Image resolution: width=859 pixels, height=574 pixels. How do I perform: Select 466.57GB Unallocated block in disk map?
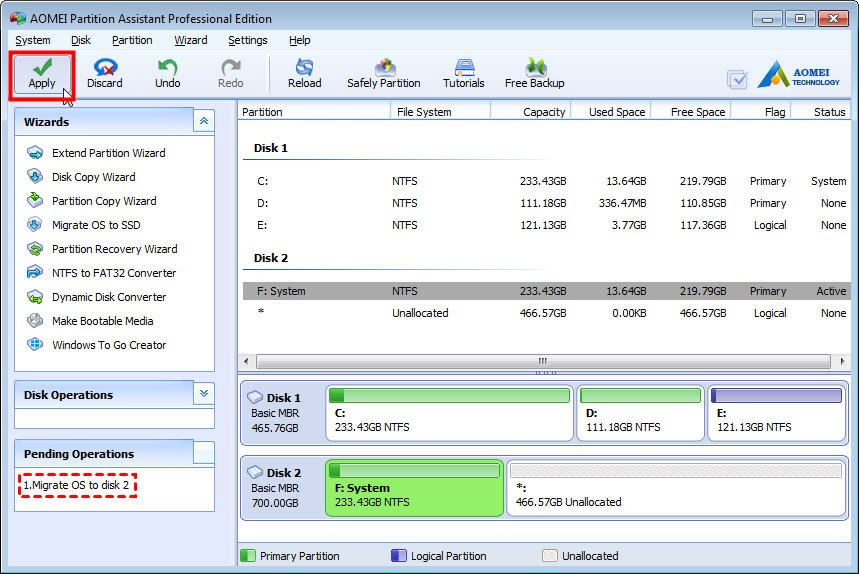pos(676,488)
